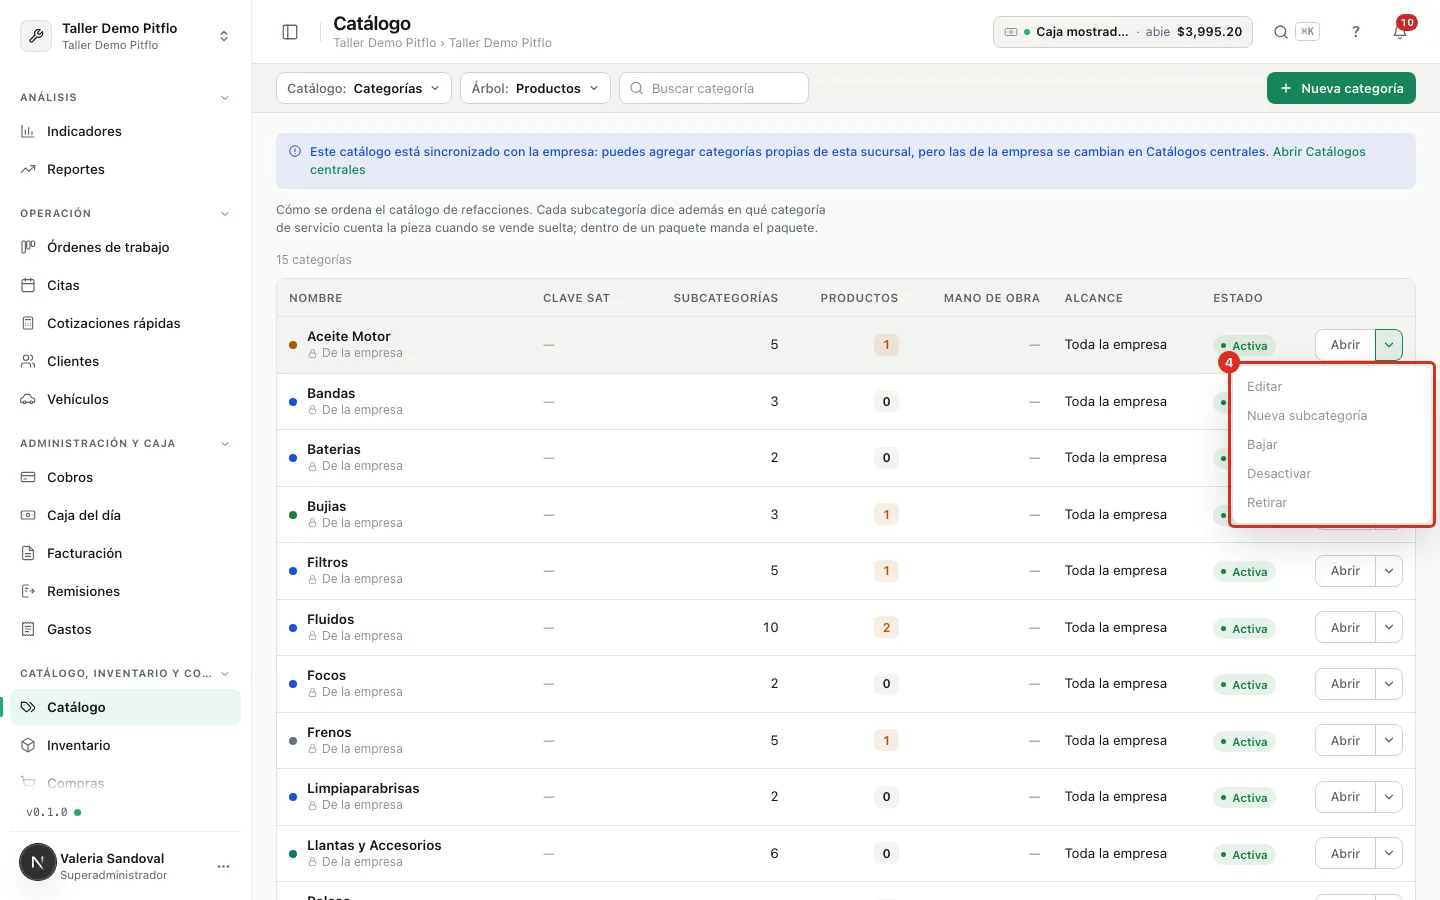Open the notifications bell
1440x900 pixels.
click(1400, 32)
